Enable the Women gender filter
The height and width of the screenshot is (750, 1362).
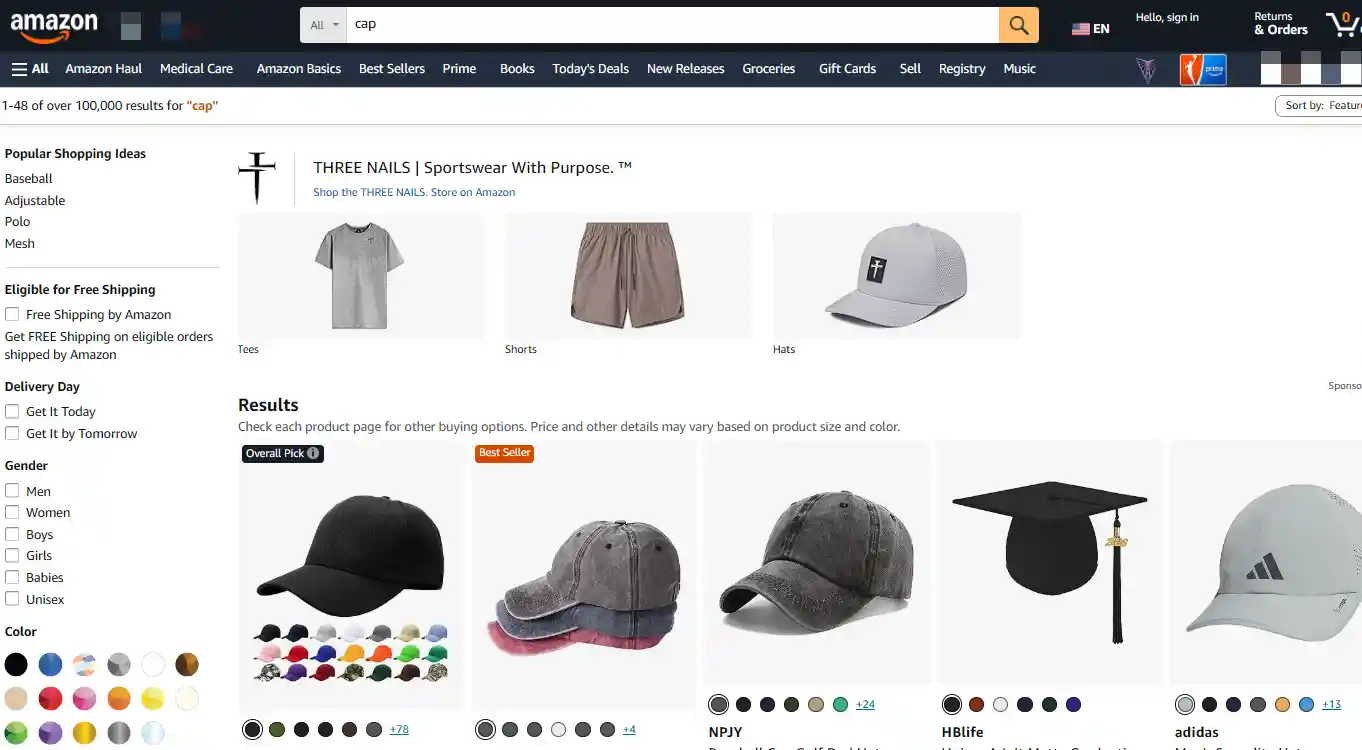pos(12,512)
